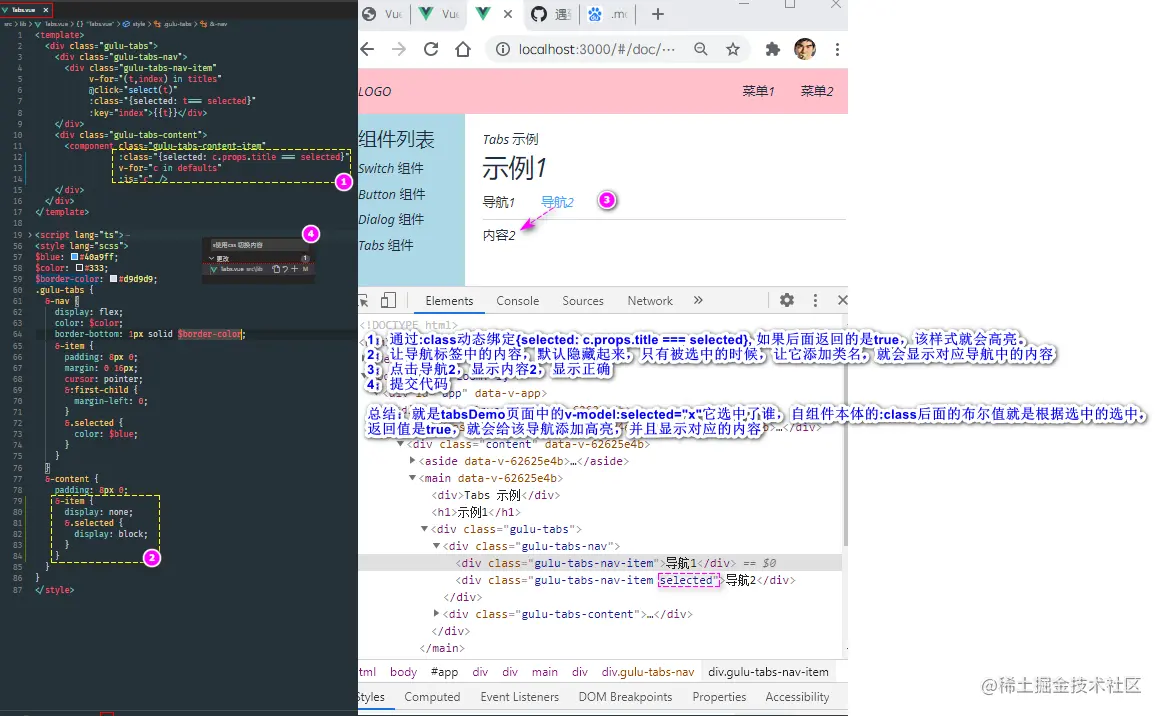Image resolution: width=1162 pixels, height=716 pixels.
Task: Reload the localhost page
Action: click(431, 50)
